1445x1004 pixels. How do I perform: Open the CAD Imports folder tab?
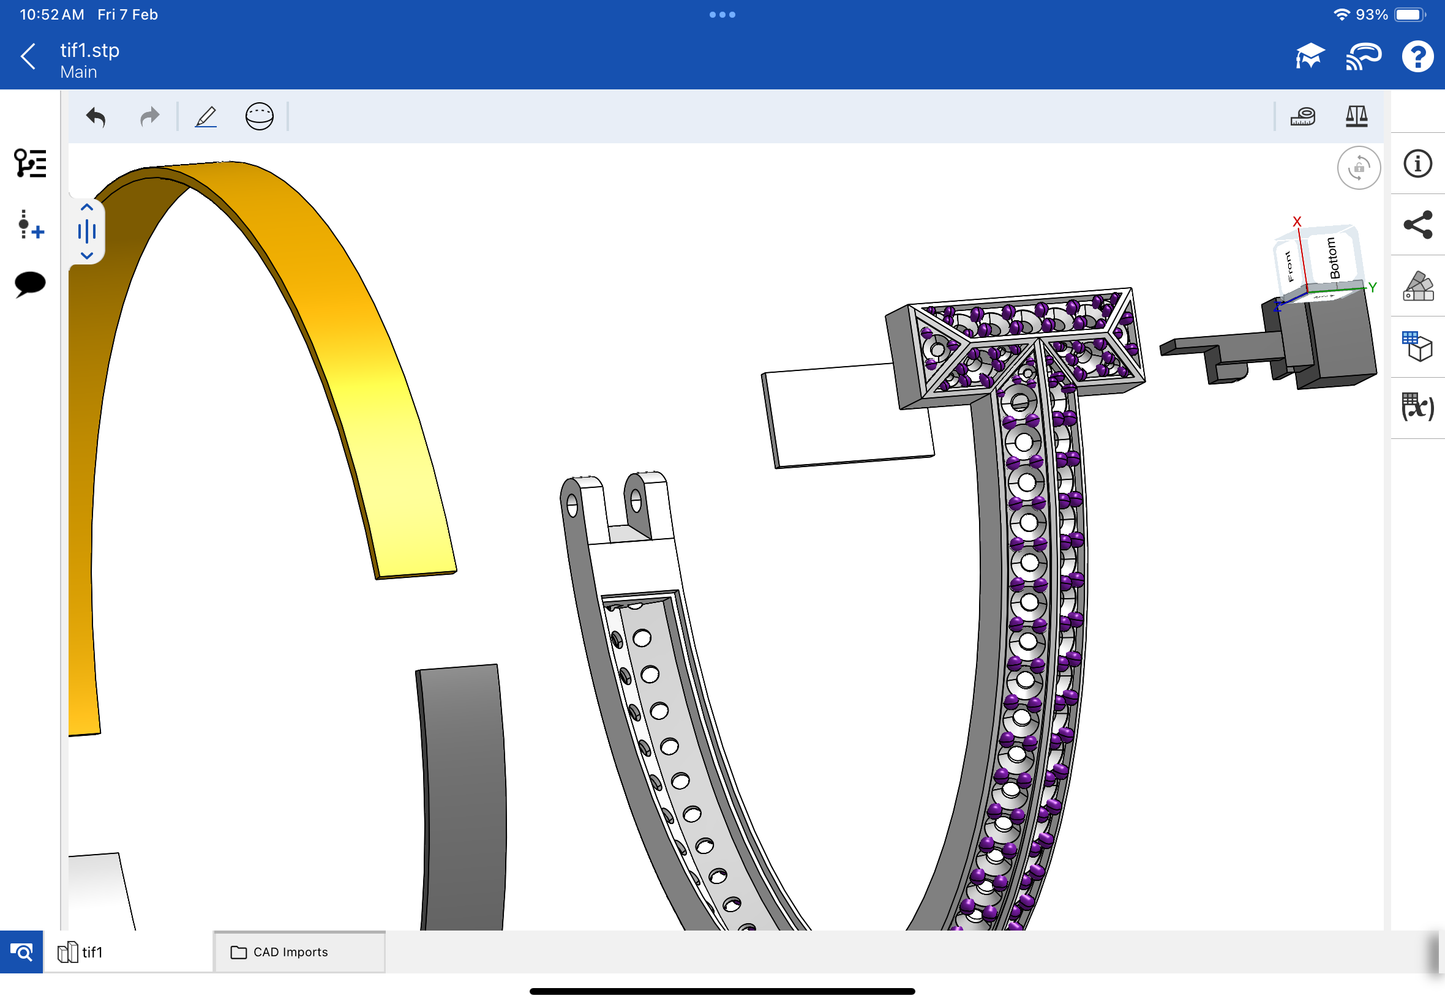[x=299, y=952]
